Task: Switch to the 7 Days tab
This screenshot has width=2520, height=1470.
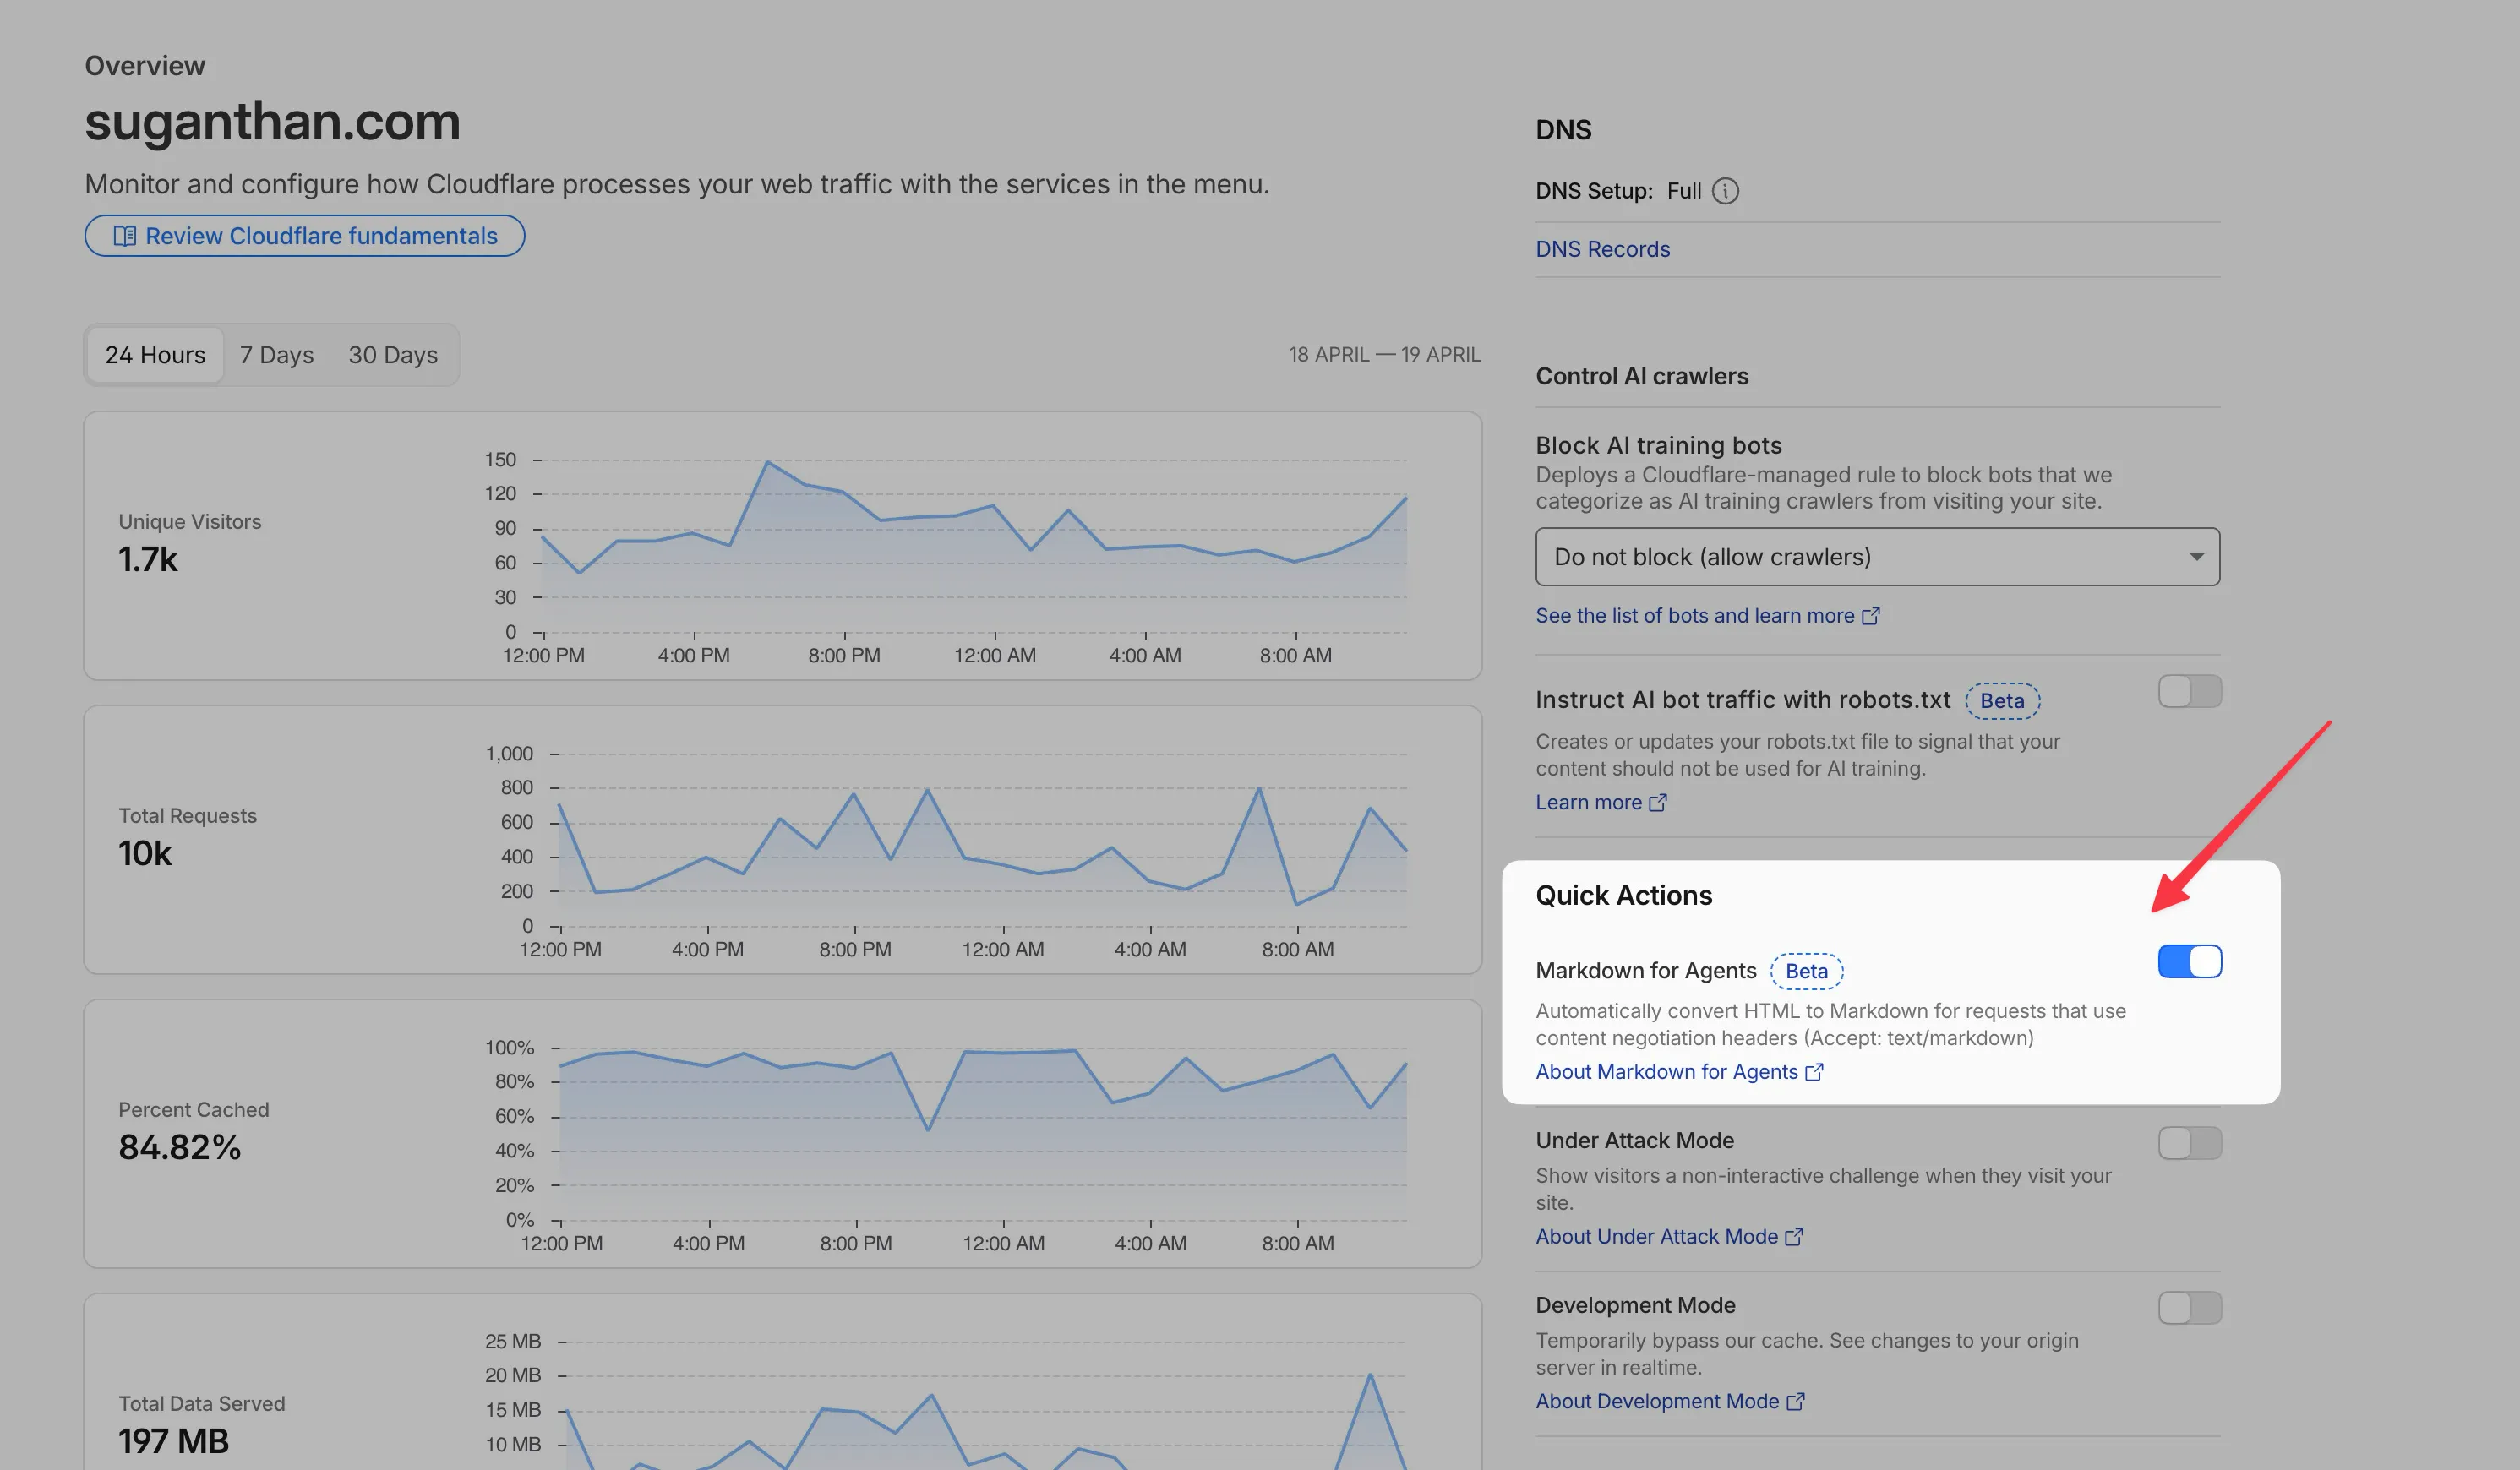Action: point(276,355)
